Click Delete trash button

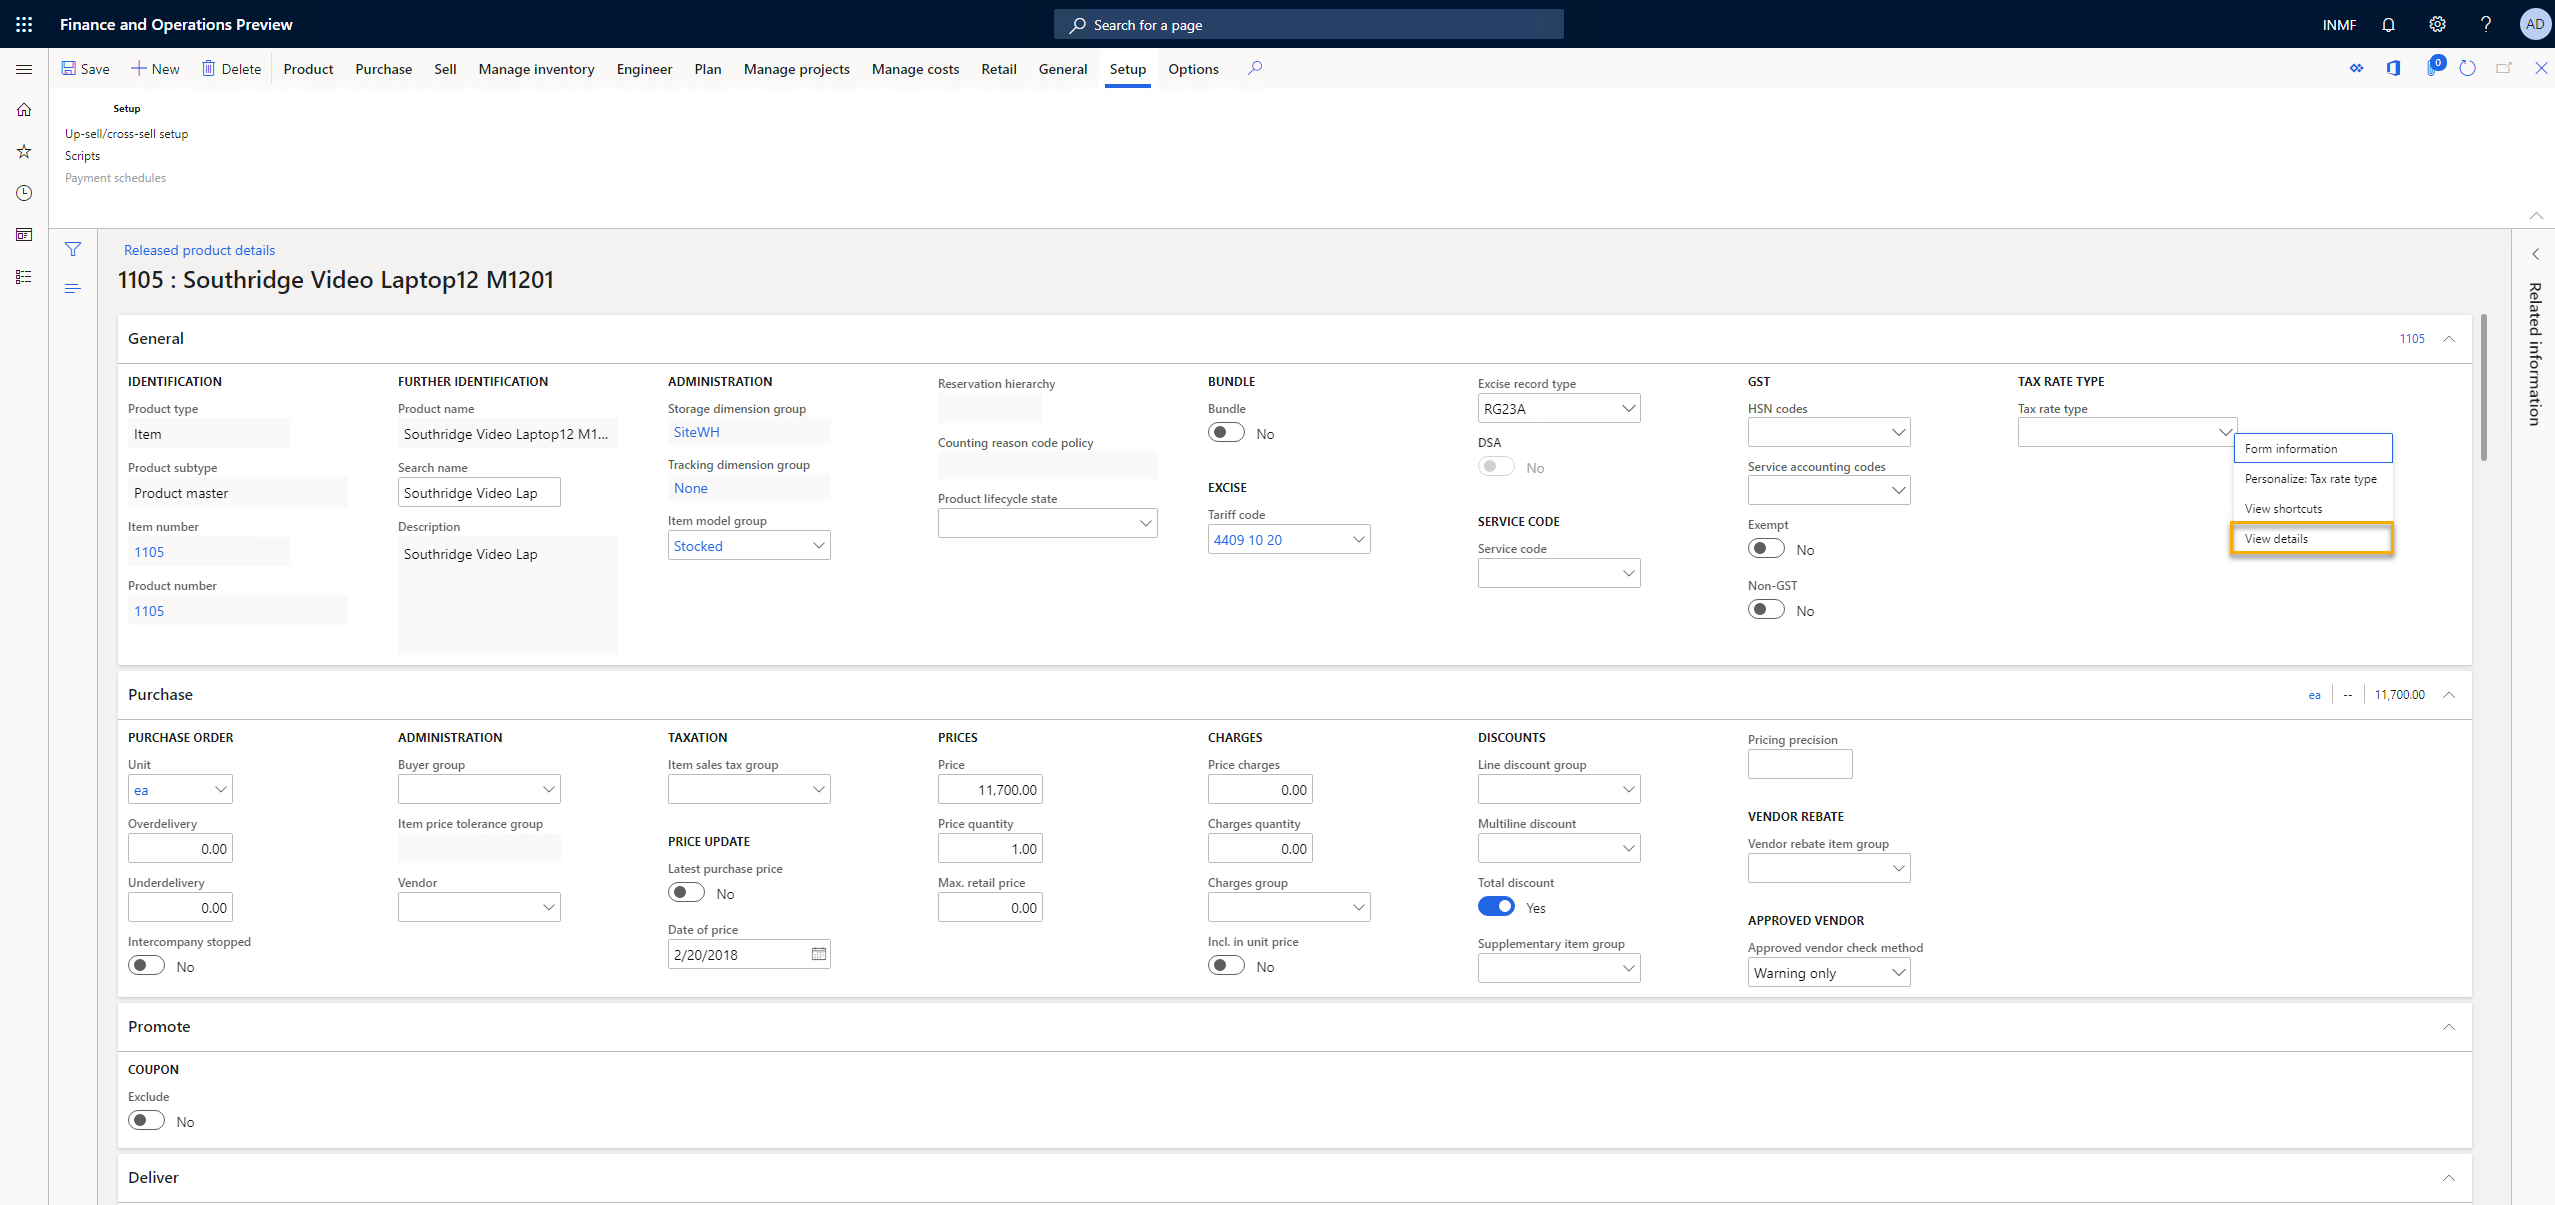tap(231, 69)
